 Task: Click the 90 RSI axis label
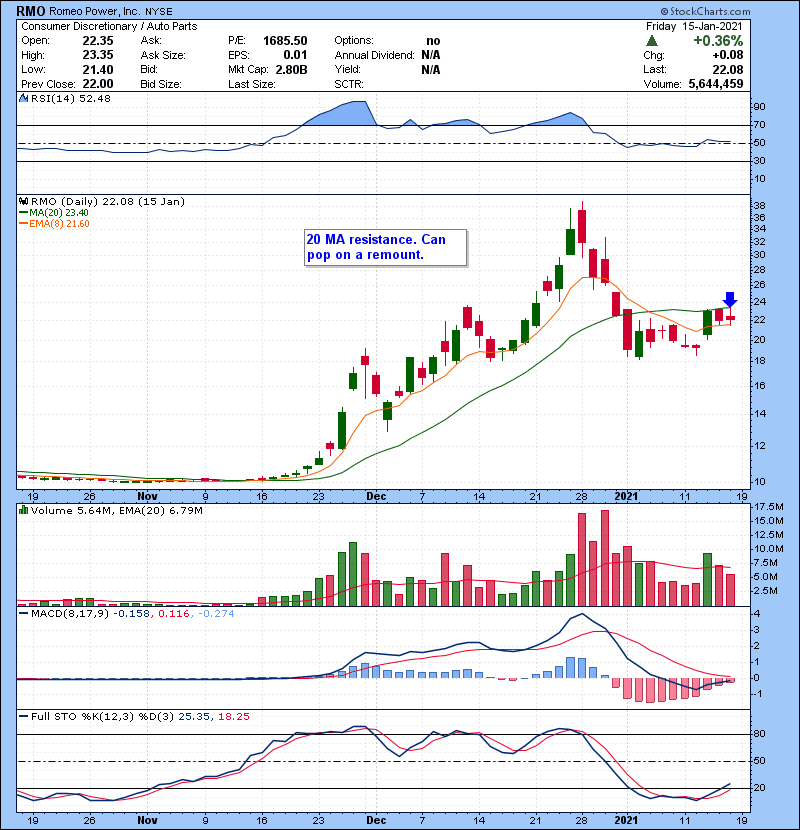tap(759, 107)
